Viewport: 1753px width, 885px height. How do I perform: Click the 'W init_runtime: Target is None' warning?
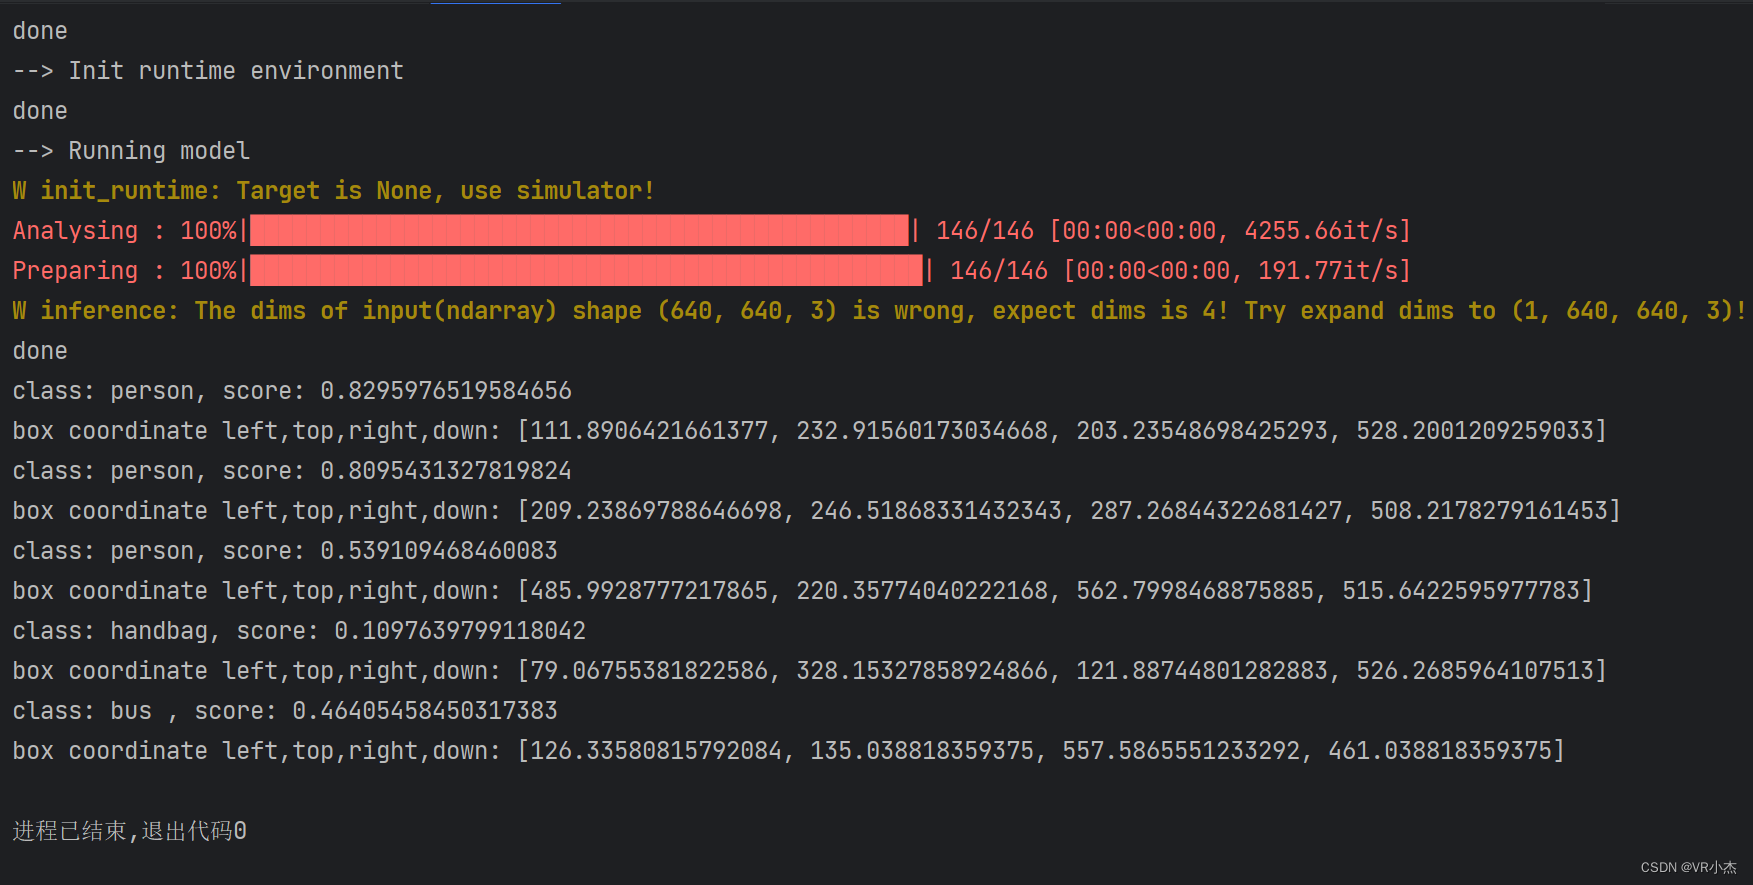tap(334, 191)
